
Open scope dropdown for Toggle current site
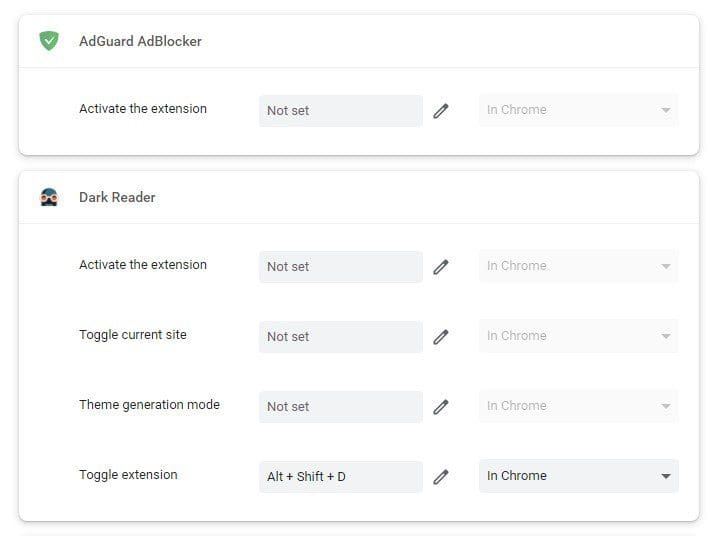click(x=579, y=336)
